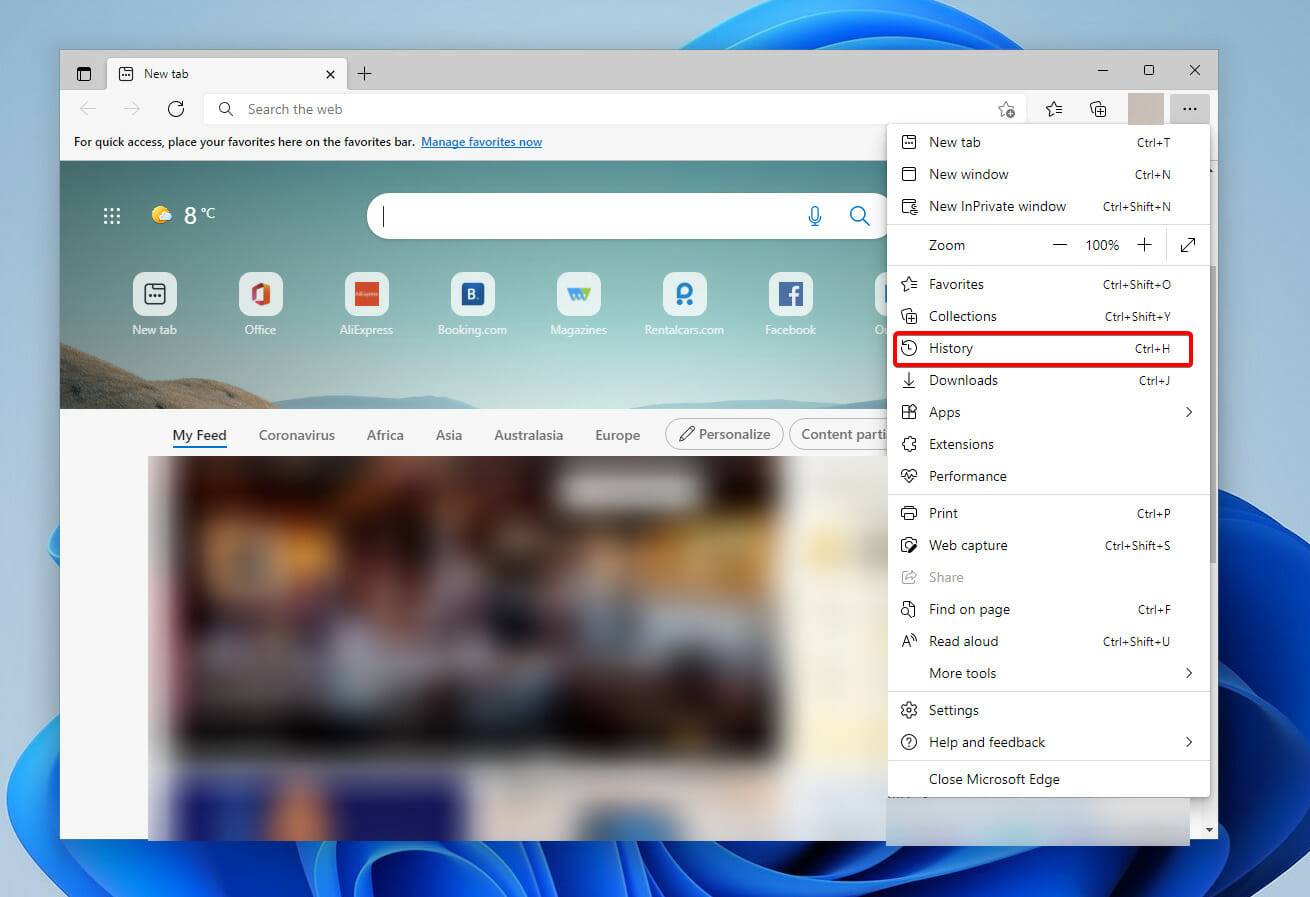Click the zoom out minus button
Image resolution: width=1310 pixels, height=897 pixels.
point(1059,245)
